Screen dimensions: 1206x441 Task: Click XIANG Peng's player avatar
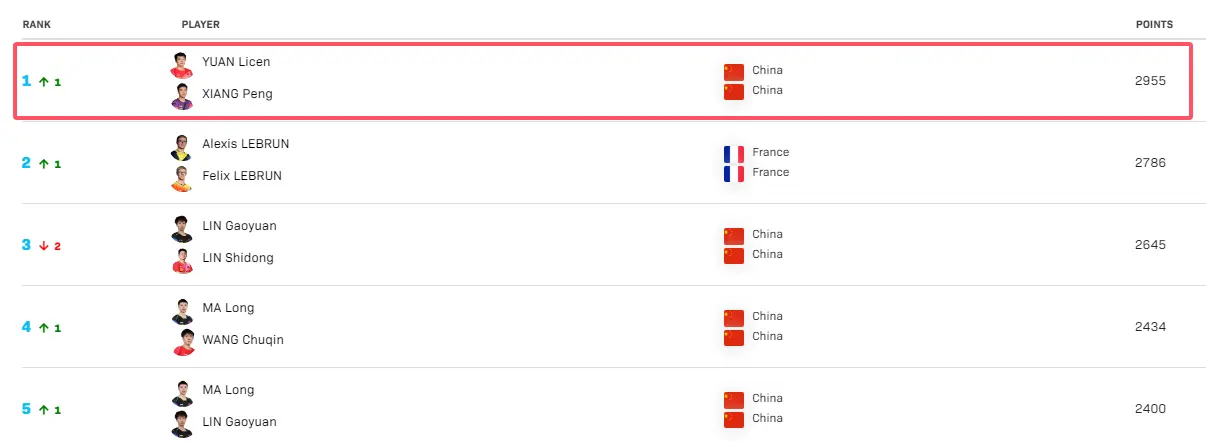(182, 97)
